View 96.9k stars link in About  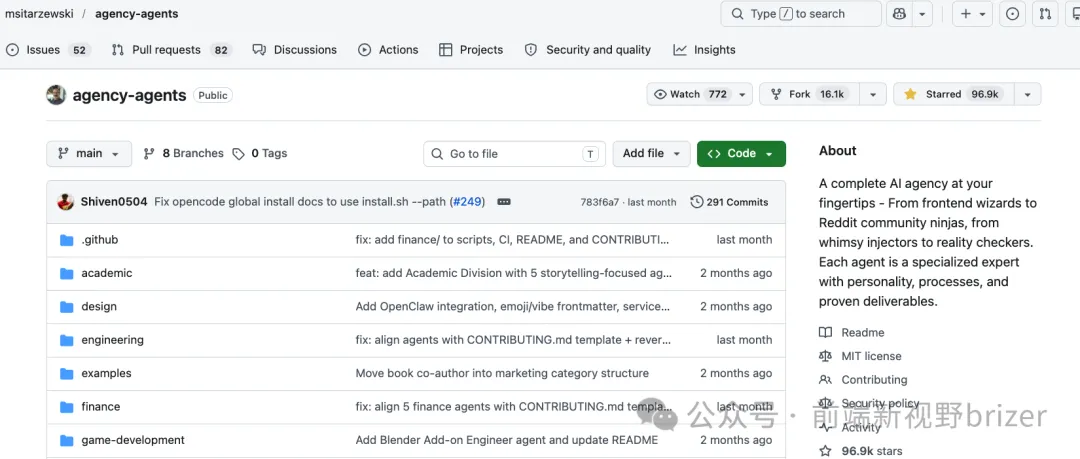coord(861,451)
